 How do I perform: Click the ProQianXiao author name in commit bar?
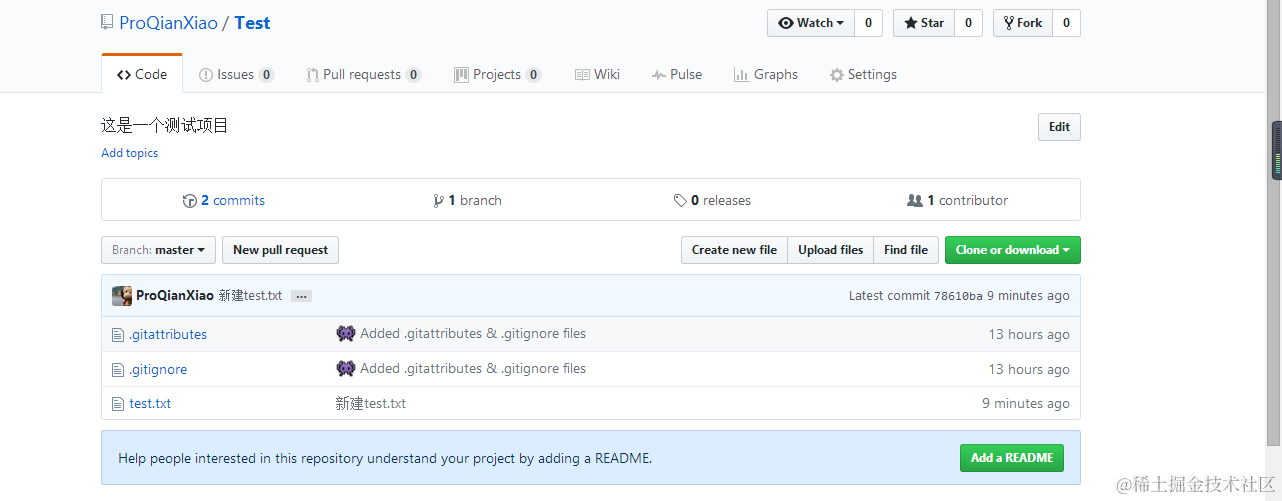[175, 296]
